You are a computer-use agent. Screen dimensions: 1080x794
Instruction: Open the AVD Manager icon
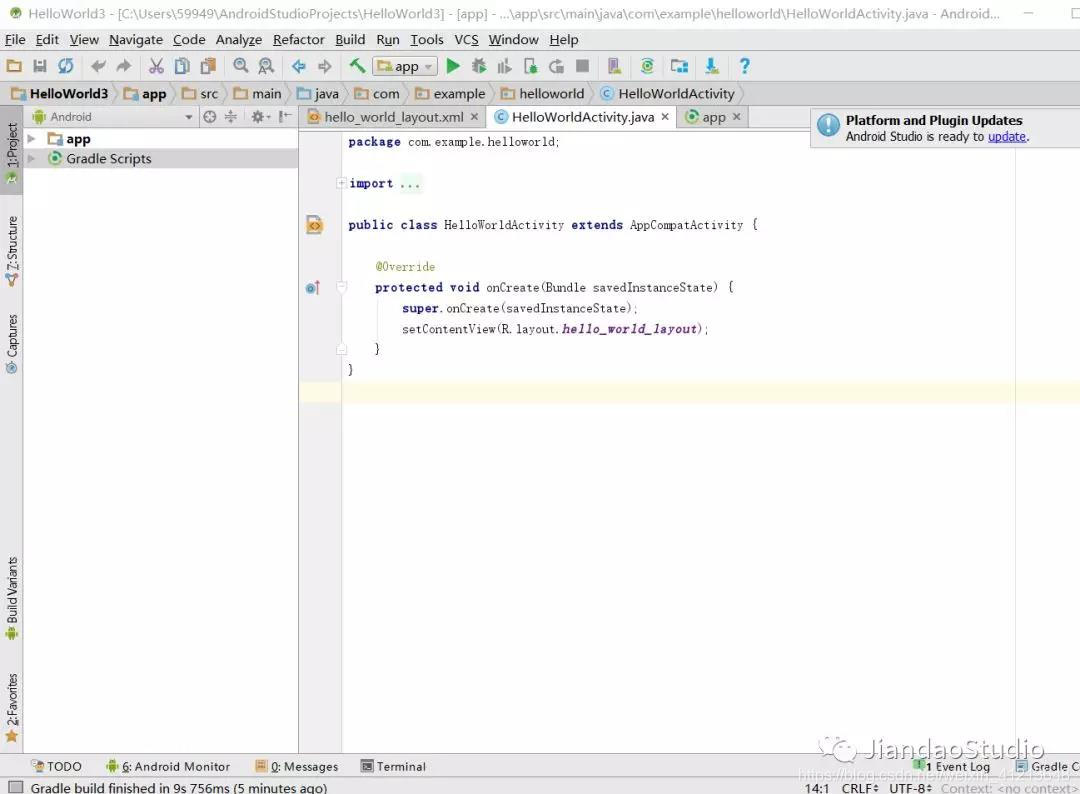pyautogui.click(x=614, y=66)
